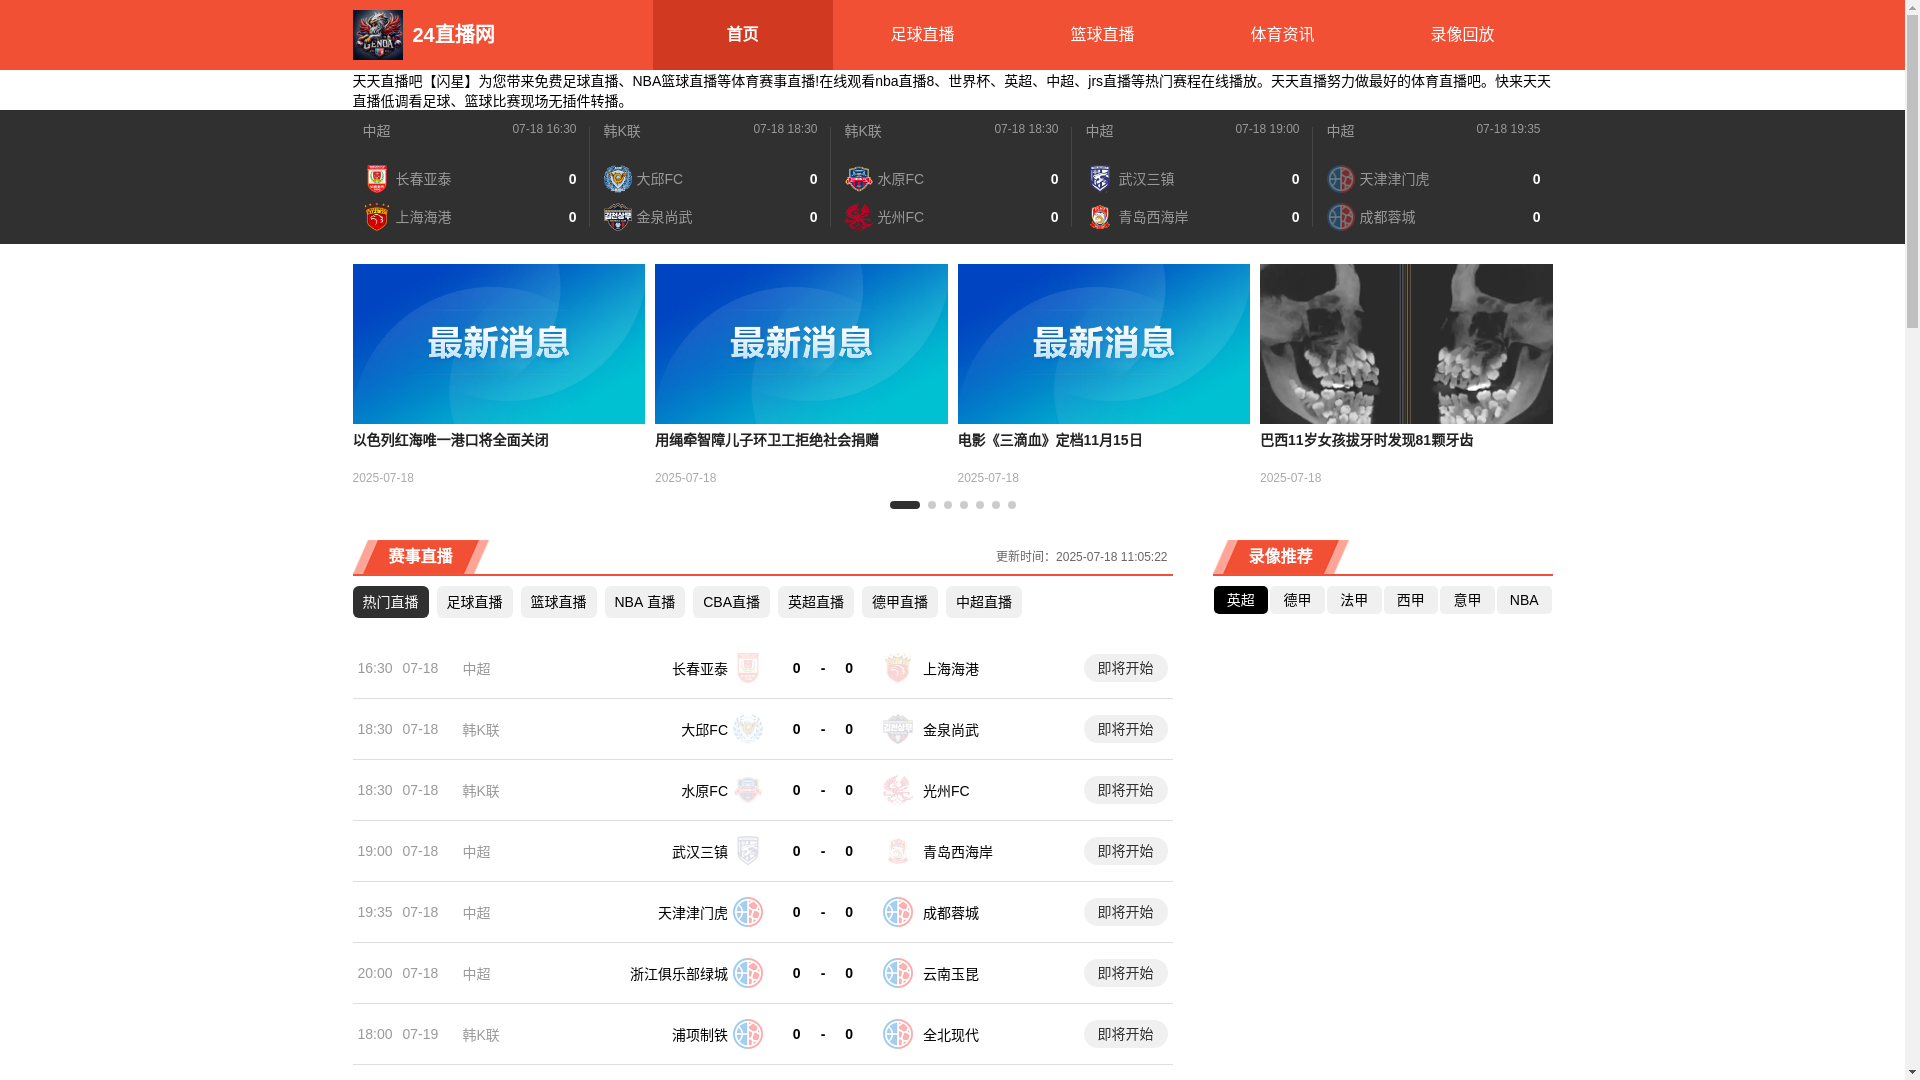Viewport: 1920px width, 1080px height.
Task: Click 成都蓉城 badge in the match list
Action: point(898,912)
